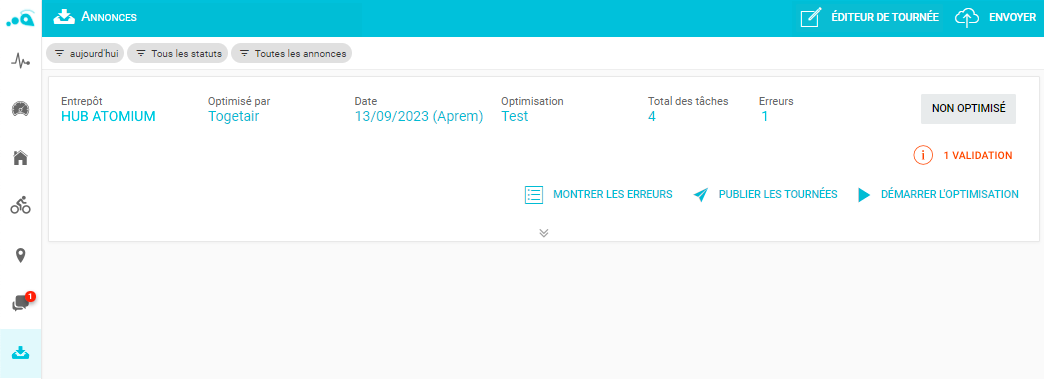This screenshot has width=1044, height=379.
Task: Open the HUB ATOMIUM warehouse link
Action: (108, 117)
